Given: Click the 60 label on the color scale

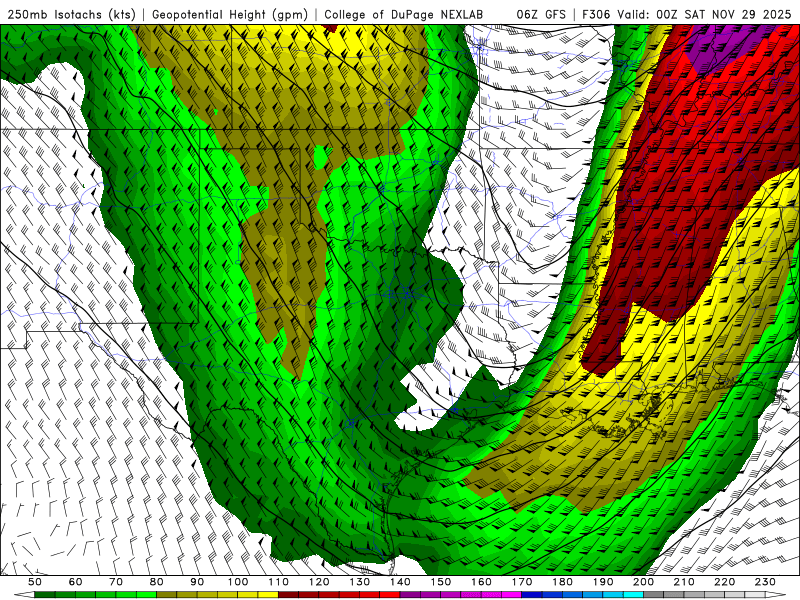Looking at the screenshot, I should pyautogui.click(x=76, y=582).
